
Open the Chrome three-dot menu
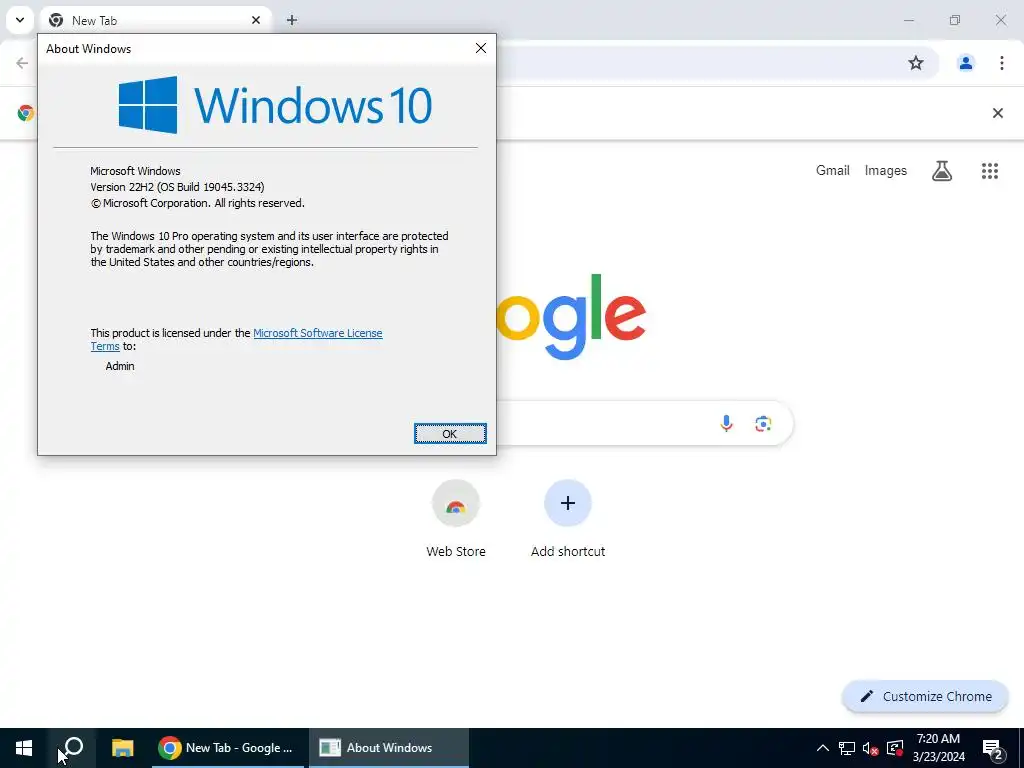pyautogui.click(x=1002, y=63)
